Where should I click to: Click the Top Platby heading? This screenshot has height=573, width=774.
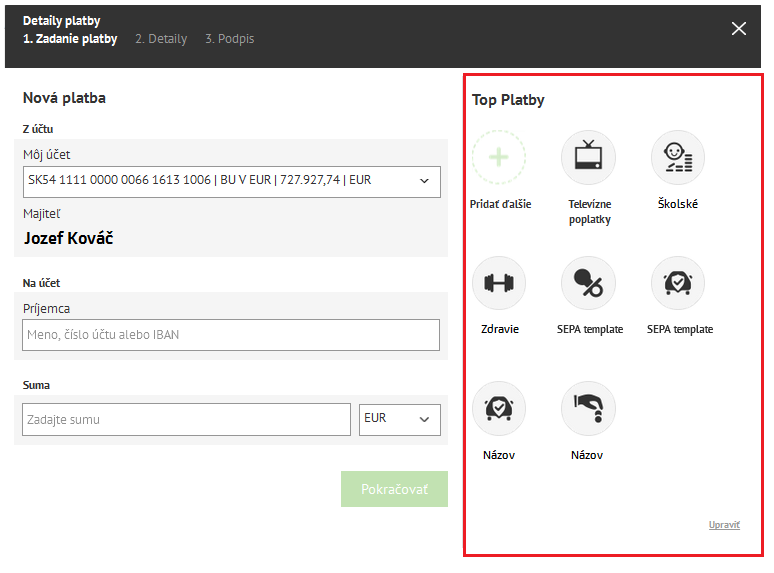coord(508,100)
